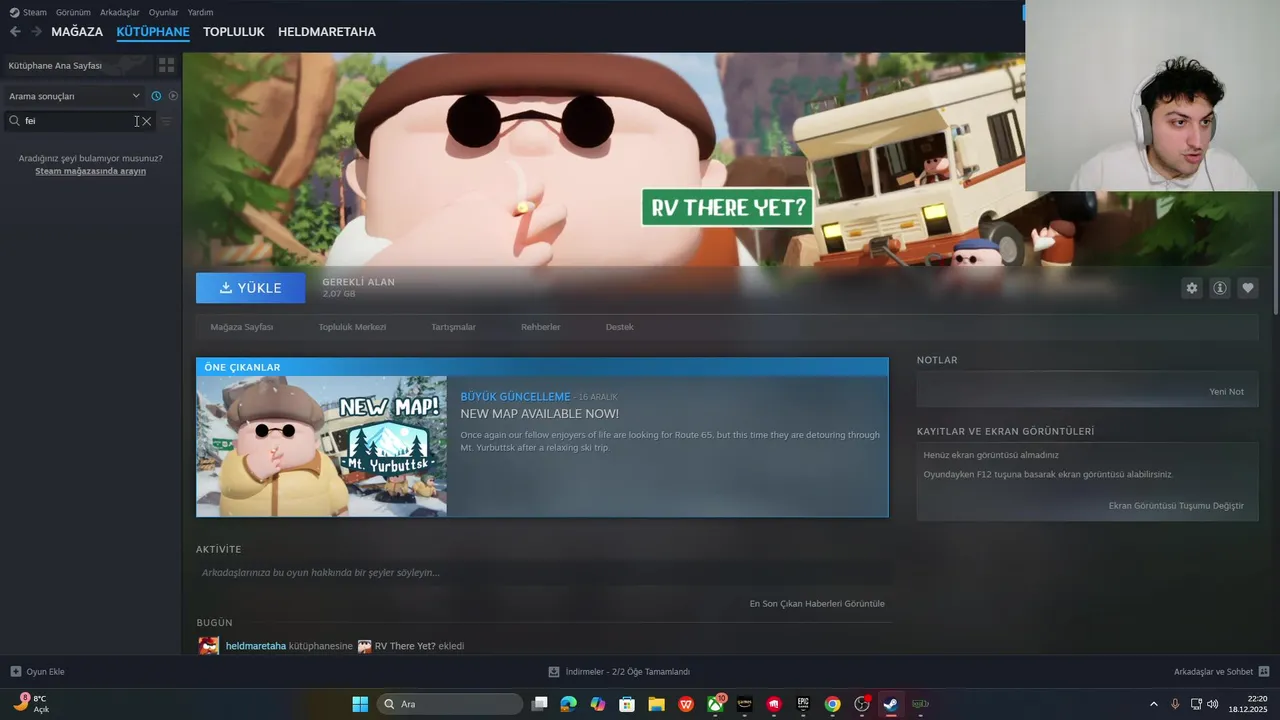Open clock and date 22:20
Viewport: 1280px width, 720px height.
[1248, 704]
